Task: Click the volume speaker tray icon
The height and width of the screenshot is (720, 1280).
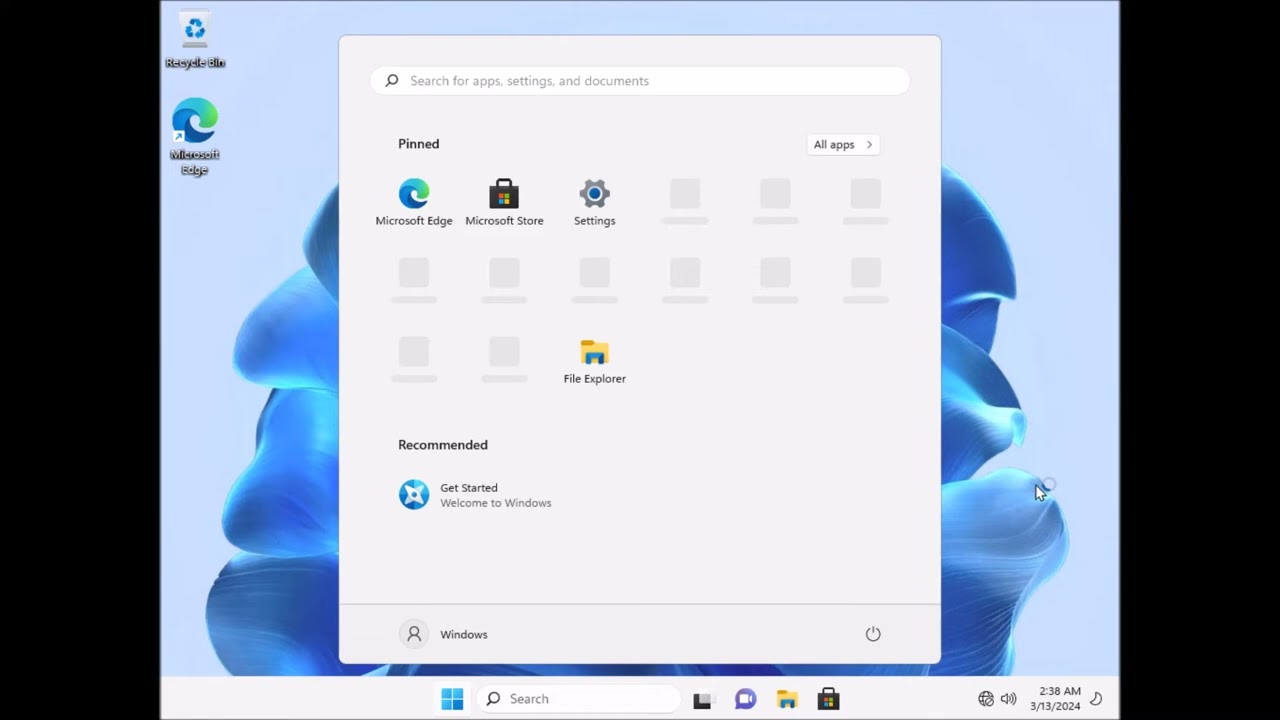Action: pyautogui.click(x=1008, y=699)
